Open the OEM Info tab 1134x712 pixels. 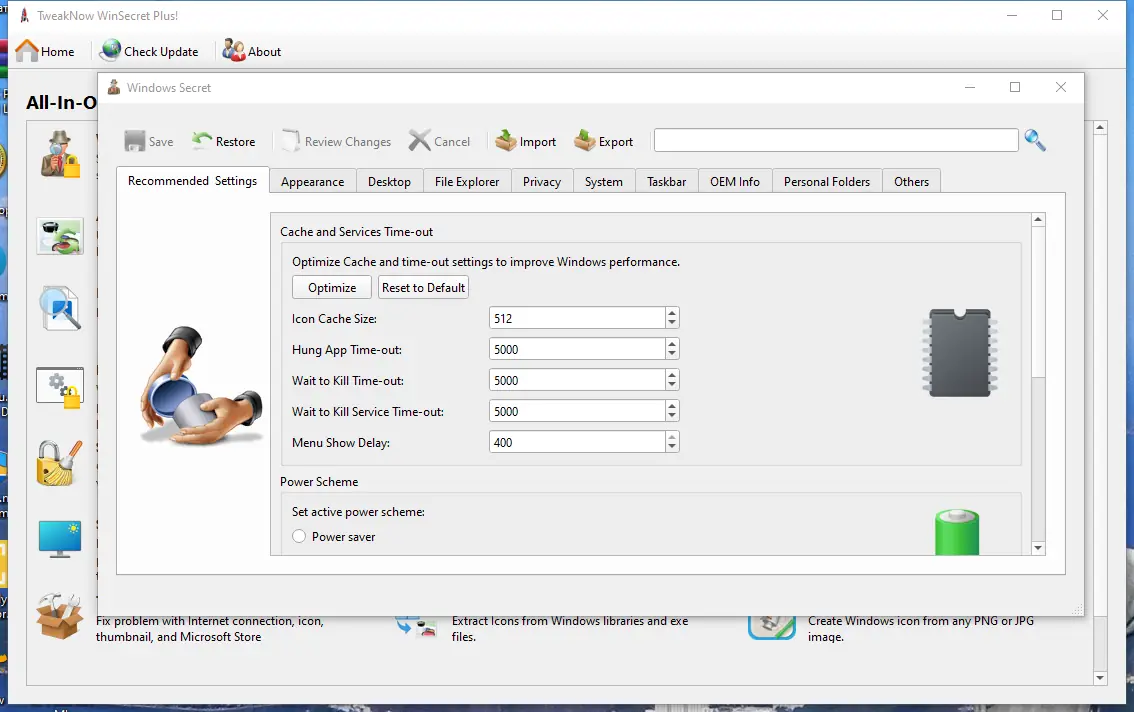coord(735,182)
